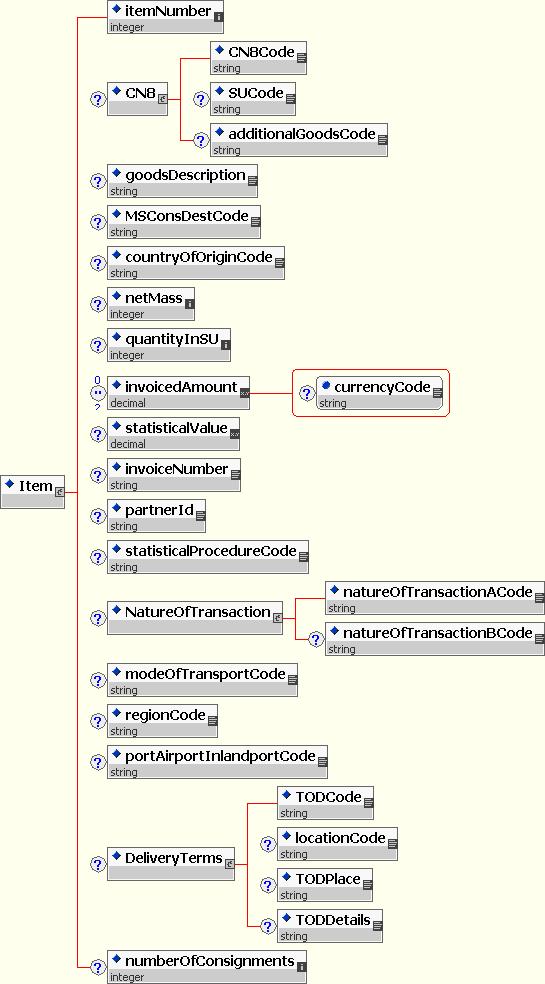Click the optional marker next to SUCode
The image size is (545, 984).
tap(201, 100)
